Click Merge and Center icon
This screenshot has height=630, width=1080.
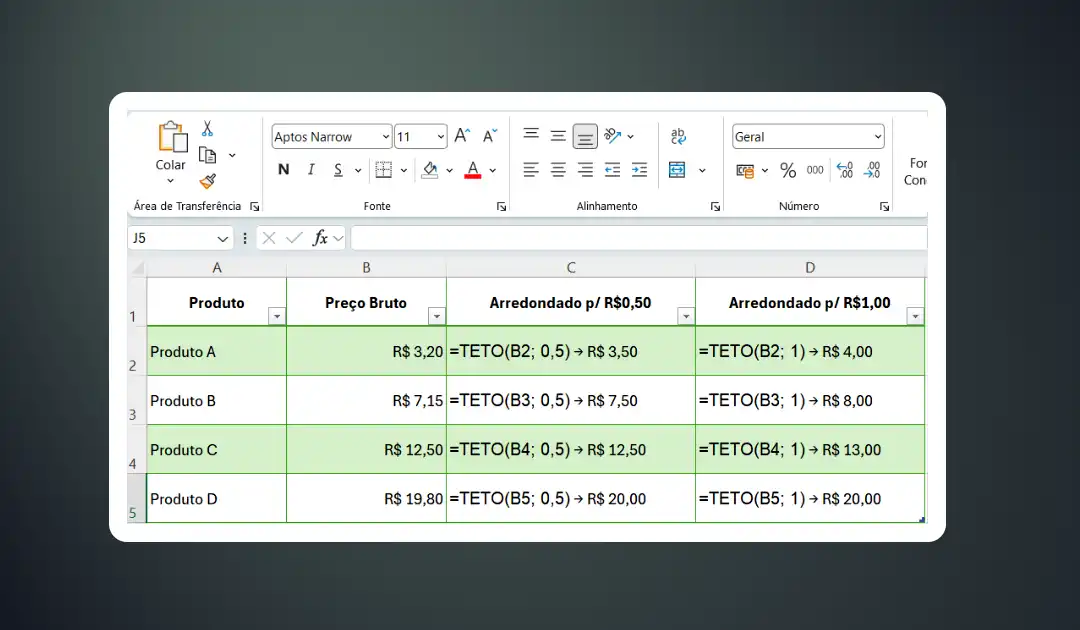click(x=677, y=169)
